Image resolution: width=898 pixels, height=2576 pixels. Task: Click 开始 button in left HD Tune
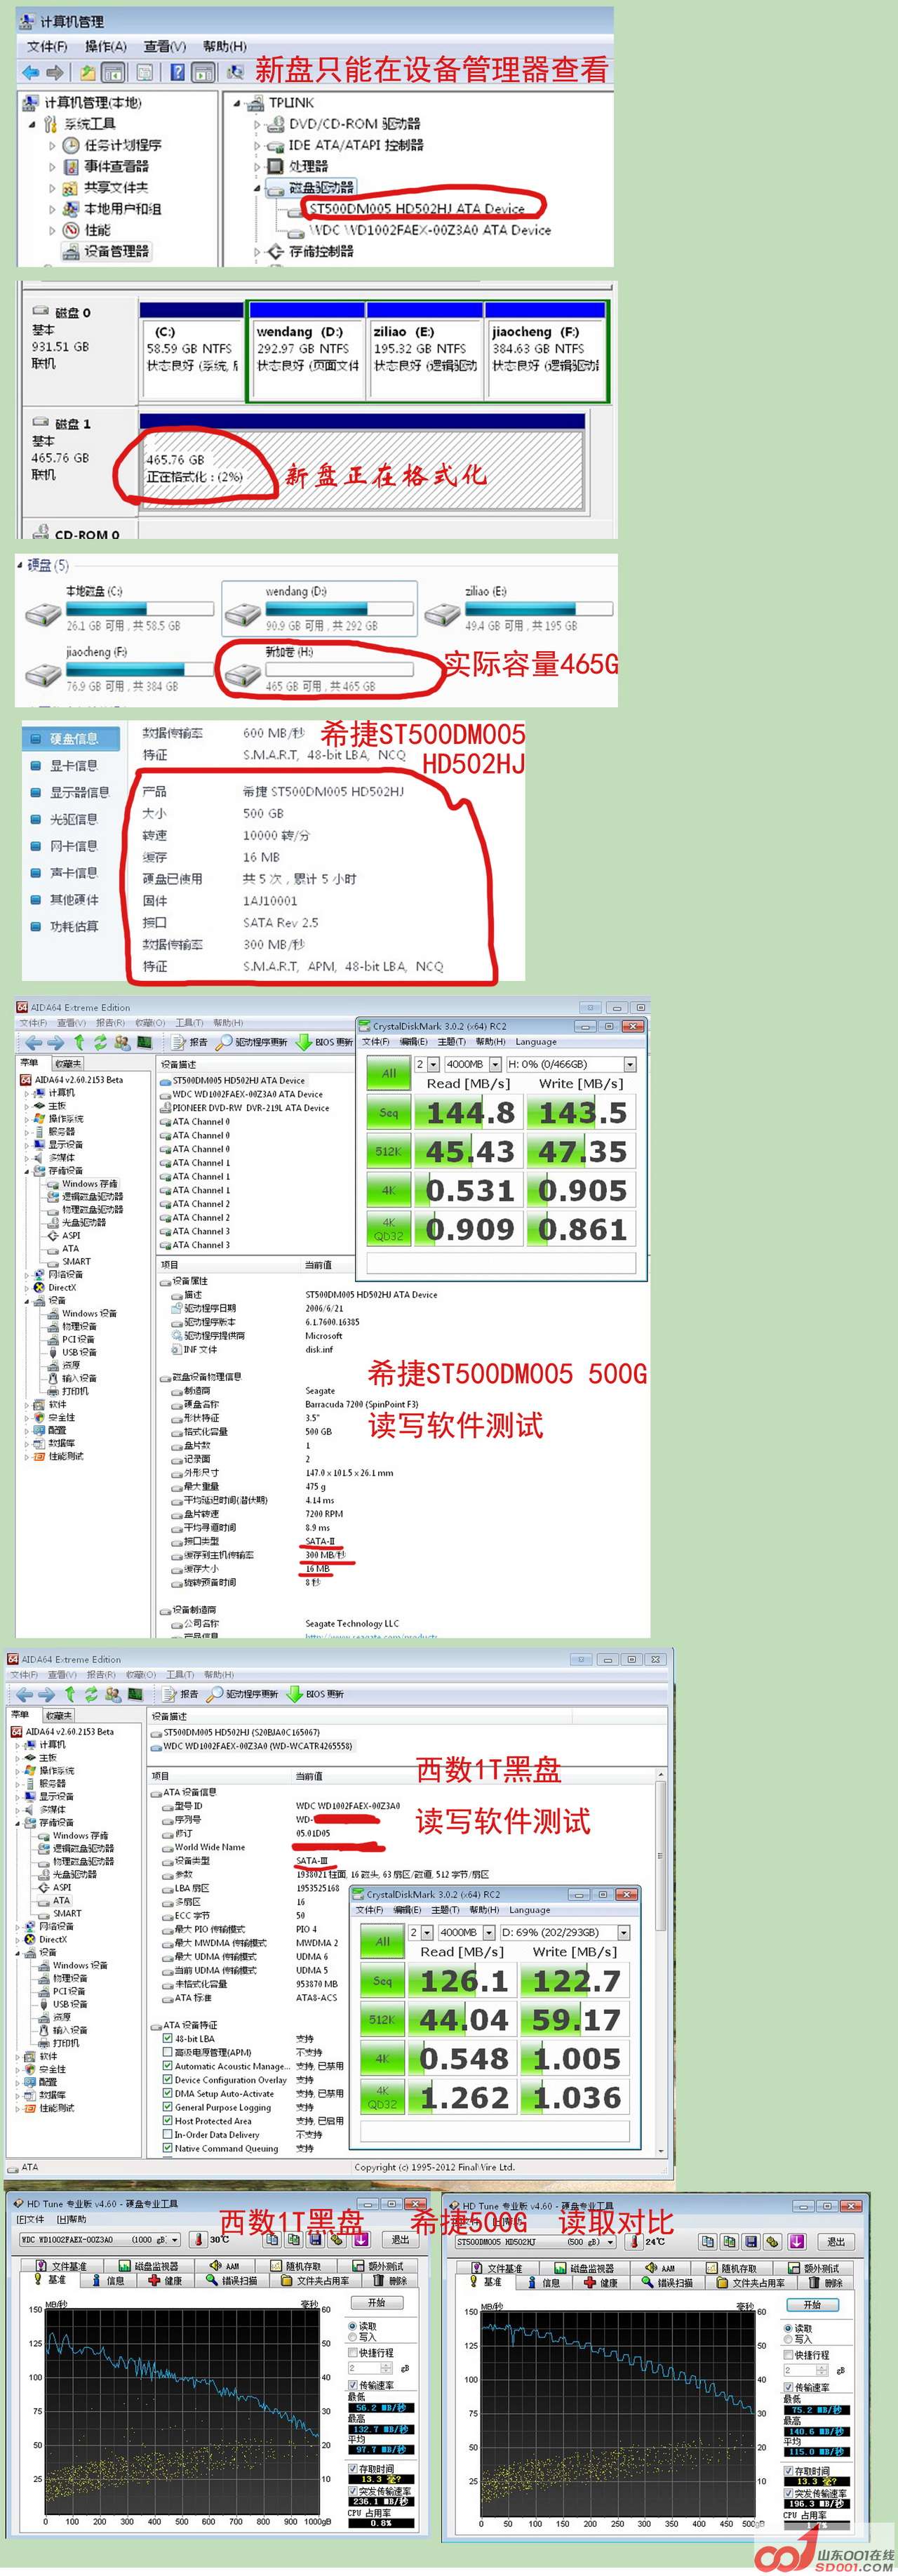pyautogui.click(x=376, y=2302)
